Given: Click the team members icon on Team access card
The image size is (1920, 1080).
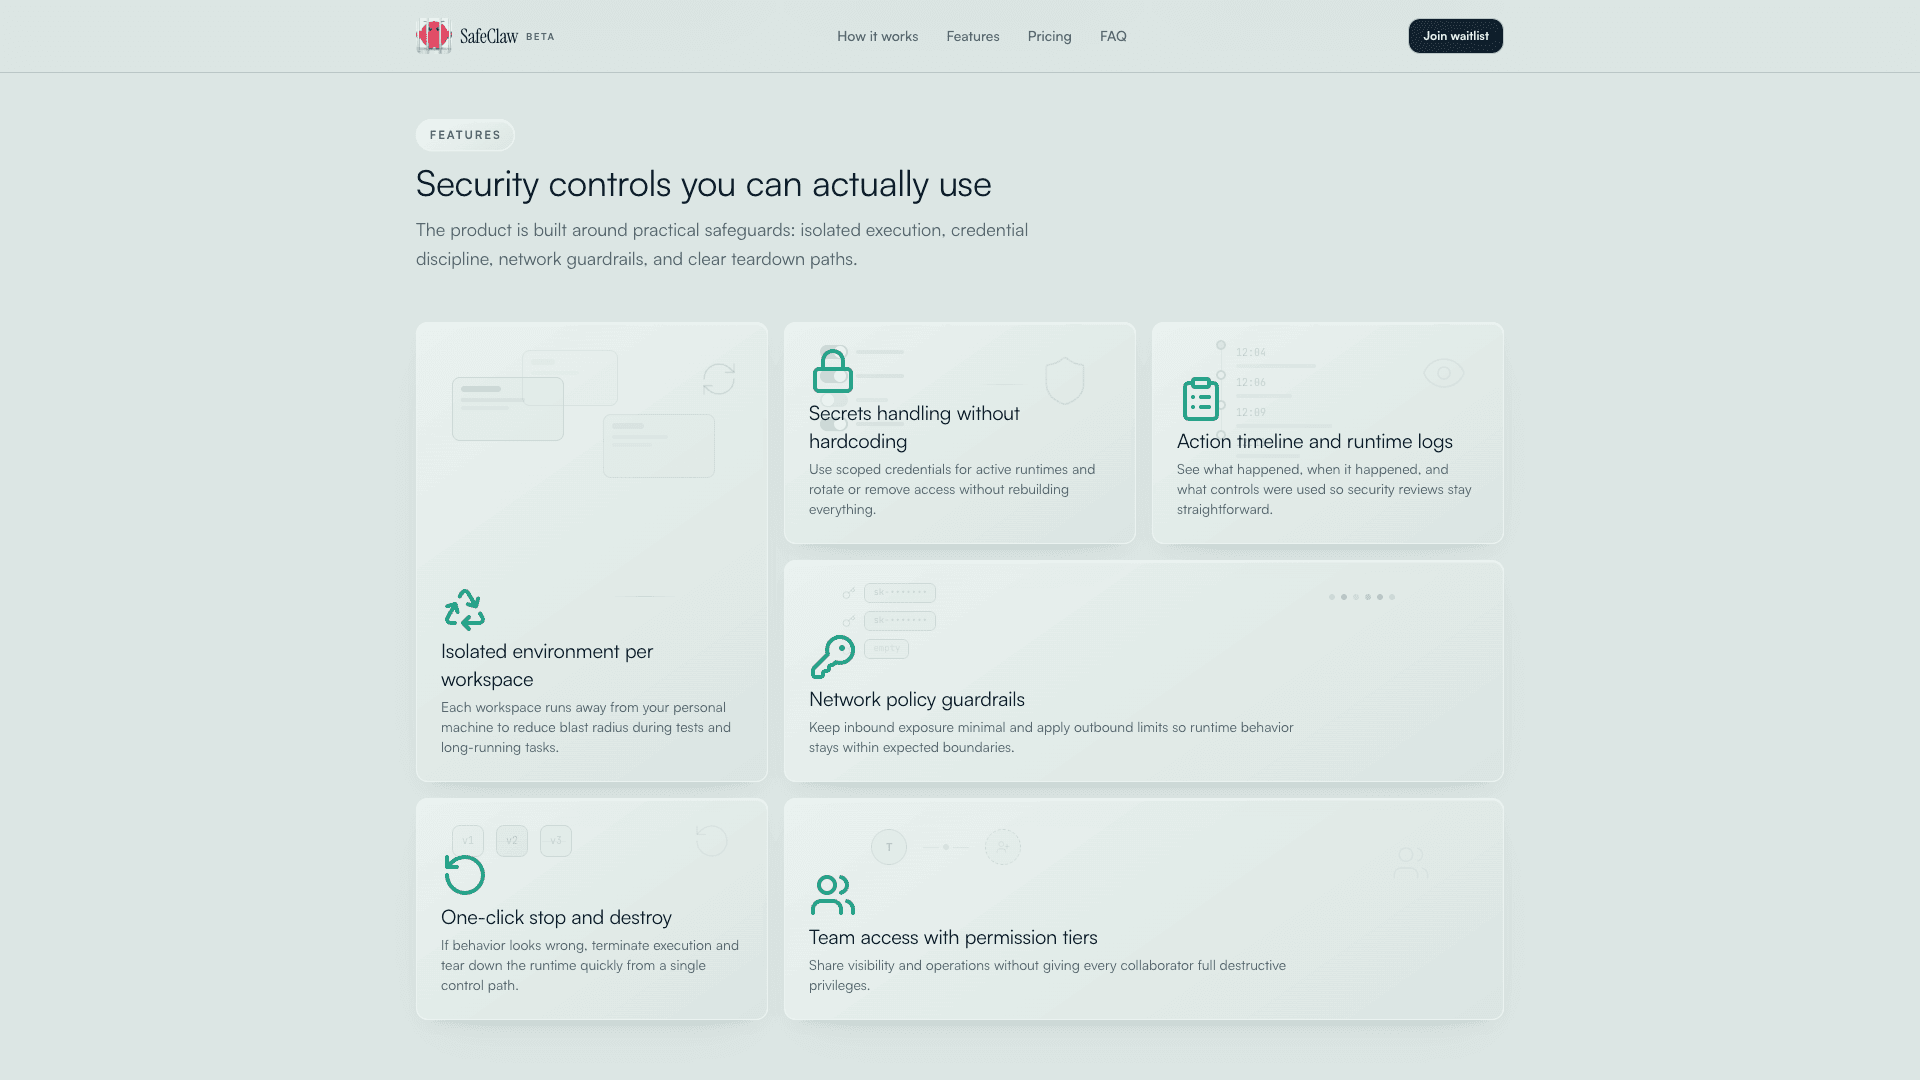Looking at the screenshot, I should [831, 895].
